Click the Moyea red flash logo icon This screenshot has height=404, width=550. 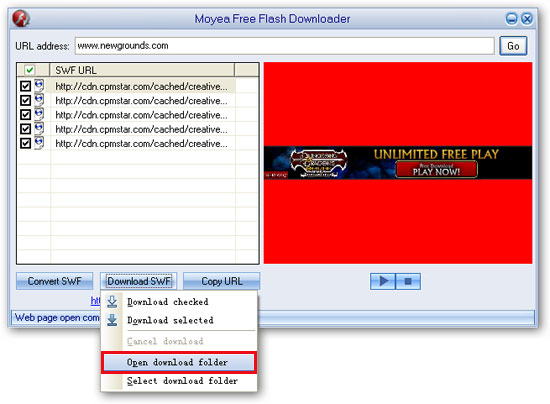[21, 19]
